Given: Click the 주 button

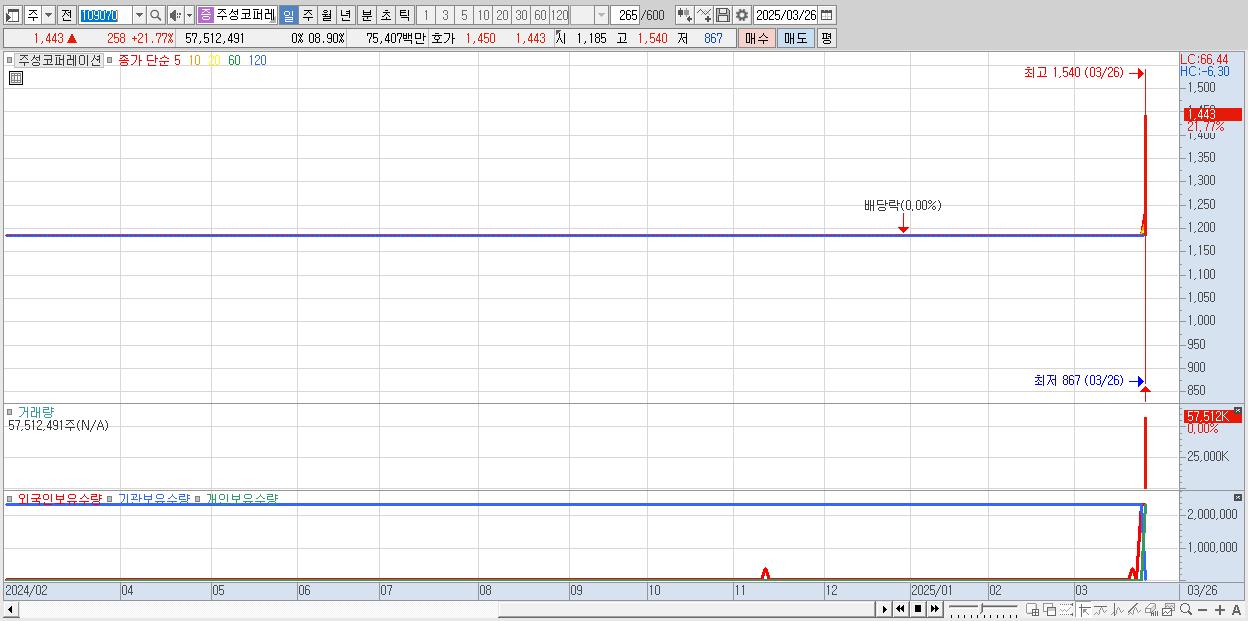Looking at the screenshot, I should click(x=32, y=15).
